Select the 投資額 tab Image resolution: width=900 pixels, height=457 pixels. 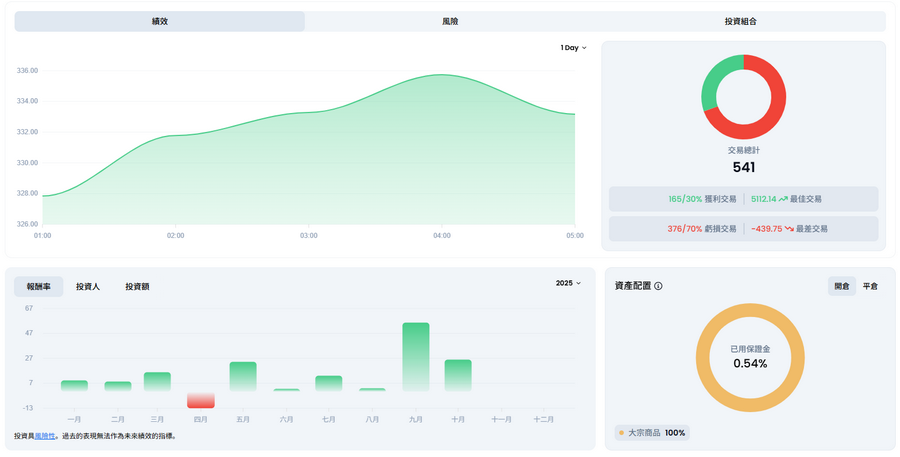[137, 286]
